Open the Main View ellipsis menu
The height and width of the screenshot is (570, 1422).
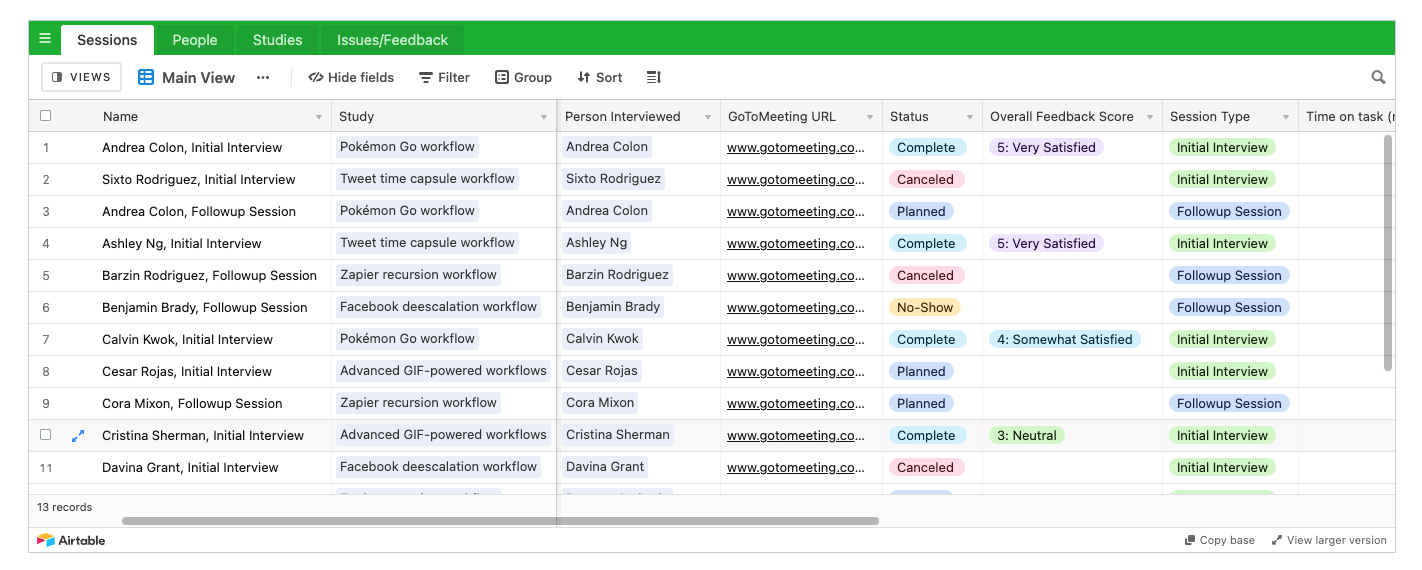pos(263,77)
